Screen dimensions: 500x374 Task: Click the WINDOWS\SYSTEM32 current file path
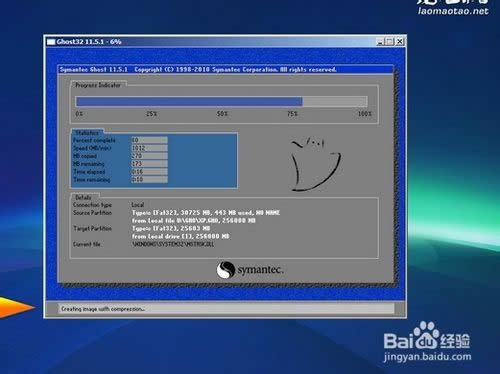tap(173, 244)
